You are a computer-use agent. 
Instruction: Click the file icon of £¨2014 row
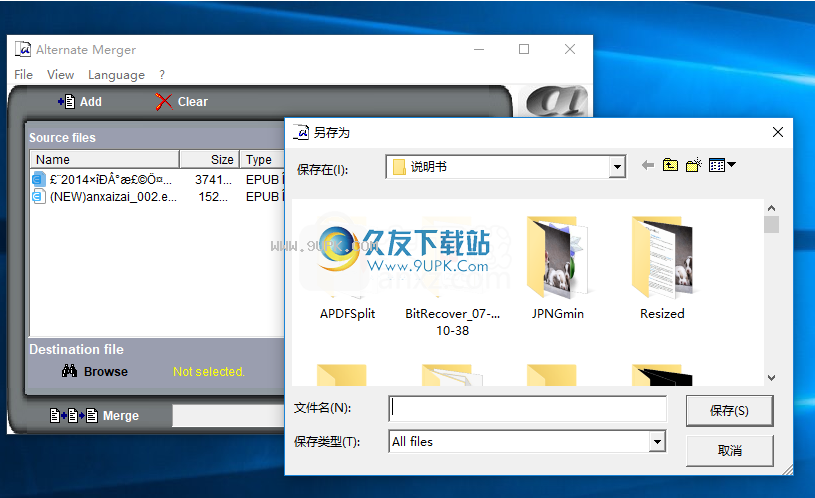click(x=39, y=179)
